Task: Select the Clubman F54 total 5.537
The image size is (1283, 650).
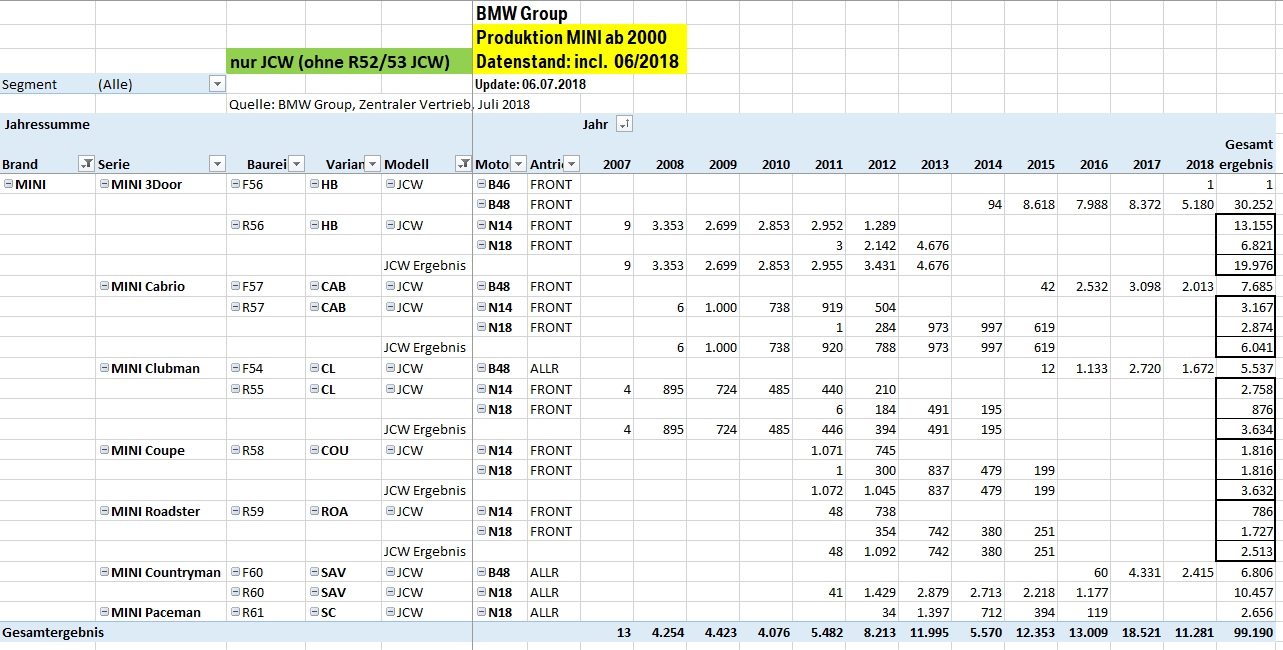Action: pos(1256,368)
